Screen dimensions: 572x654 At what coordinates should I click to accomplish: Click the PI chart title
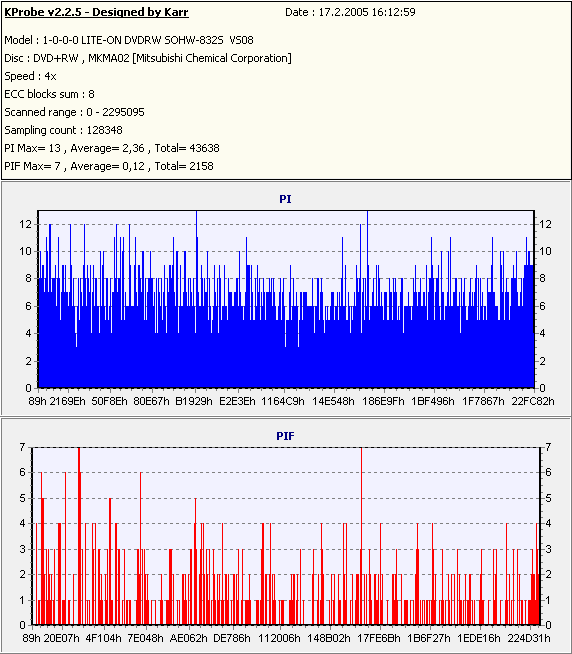point(285,199)
